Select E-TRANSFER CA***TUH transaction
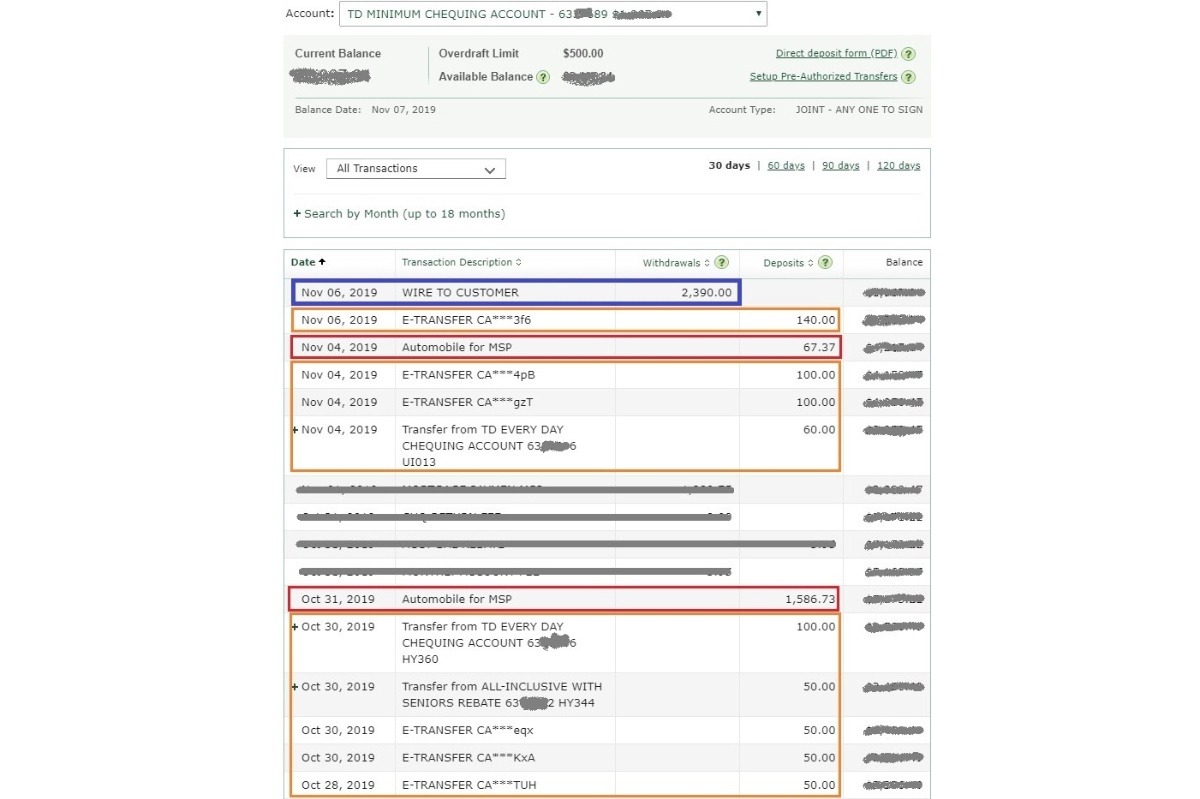Screen dimensions: 1200x799 tap(469, 785)
